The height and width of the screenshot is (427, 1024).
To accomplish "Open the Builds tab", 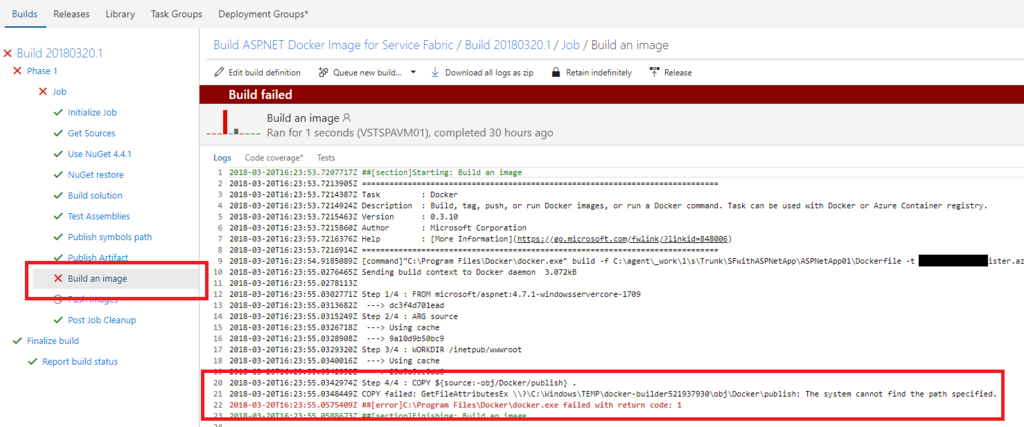I will (x=25, y=14).
